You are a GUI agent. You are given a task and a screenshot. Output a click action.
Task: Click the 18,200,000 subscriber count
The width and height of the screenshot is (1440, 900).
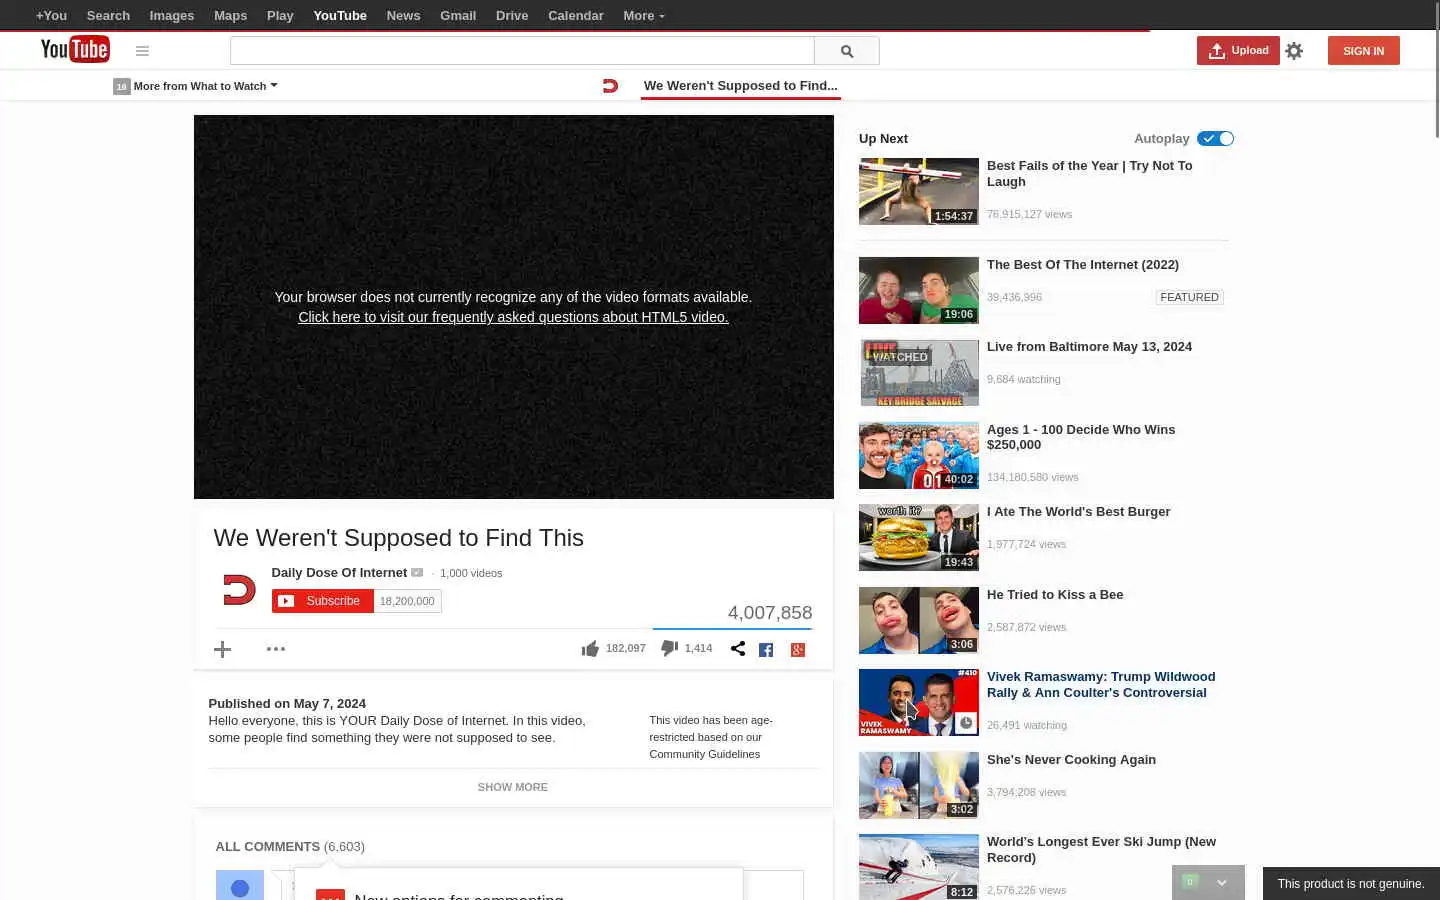(407, 601)
